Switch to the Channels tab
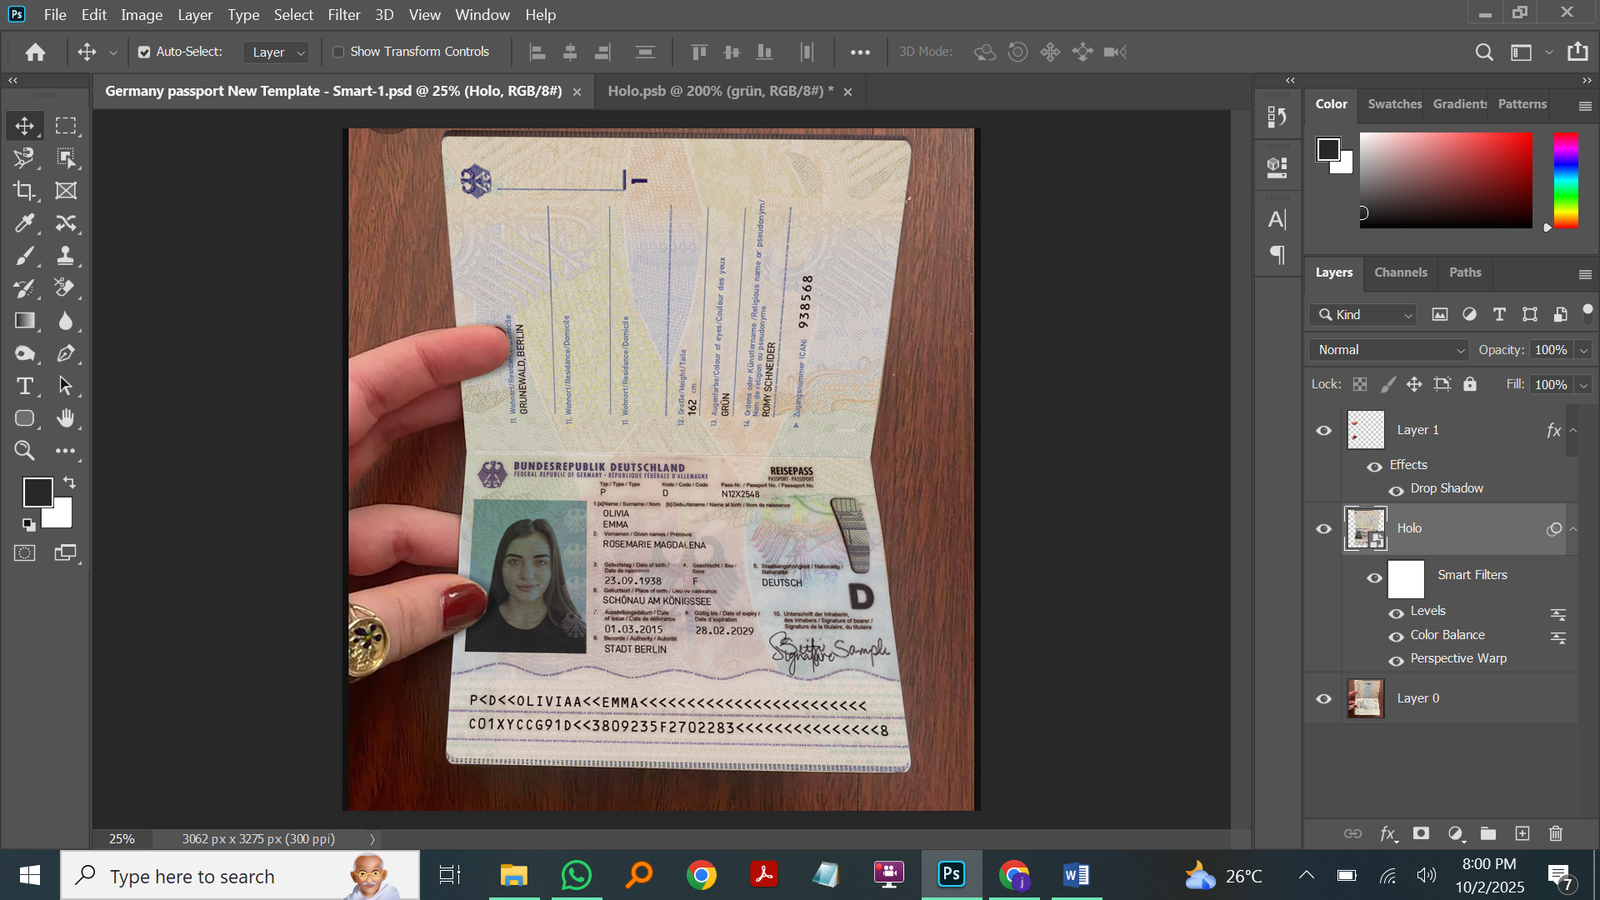The height and width of the screenshot is (900, 1600). click(1400, 272)
